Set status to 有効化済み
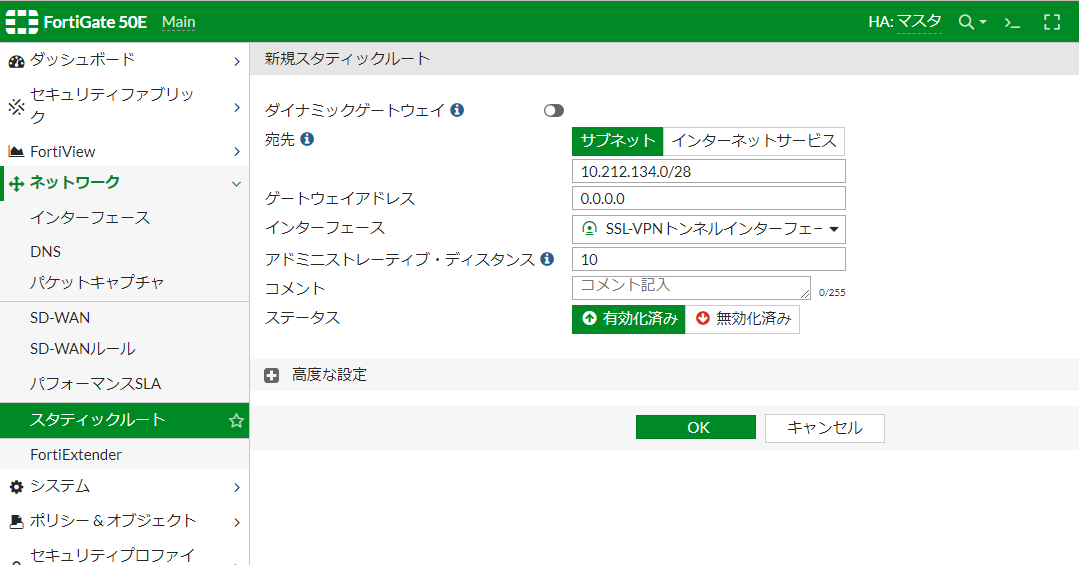Viewport: 1079px width, 565px height. (629, 319)
